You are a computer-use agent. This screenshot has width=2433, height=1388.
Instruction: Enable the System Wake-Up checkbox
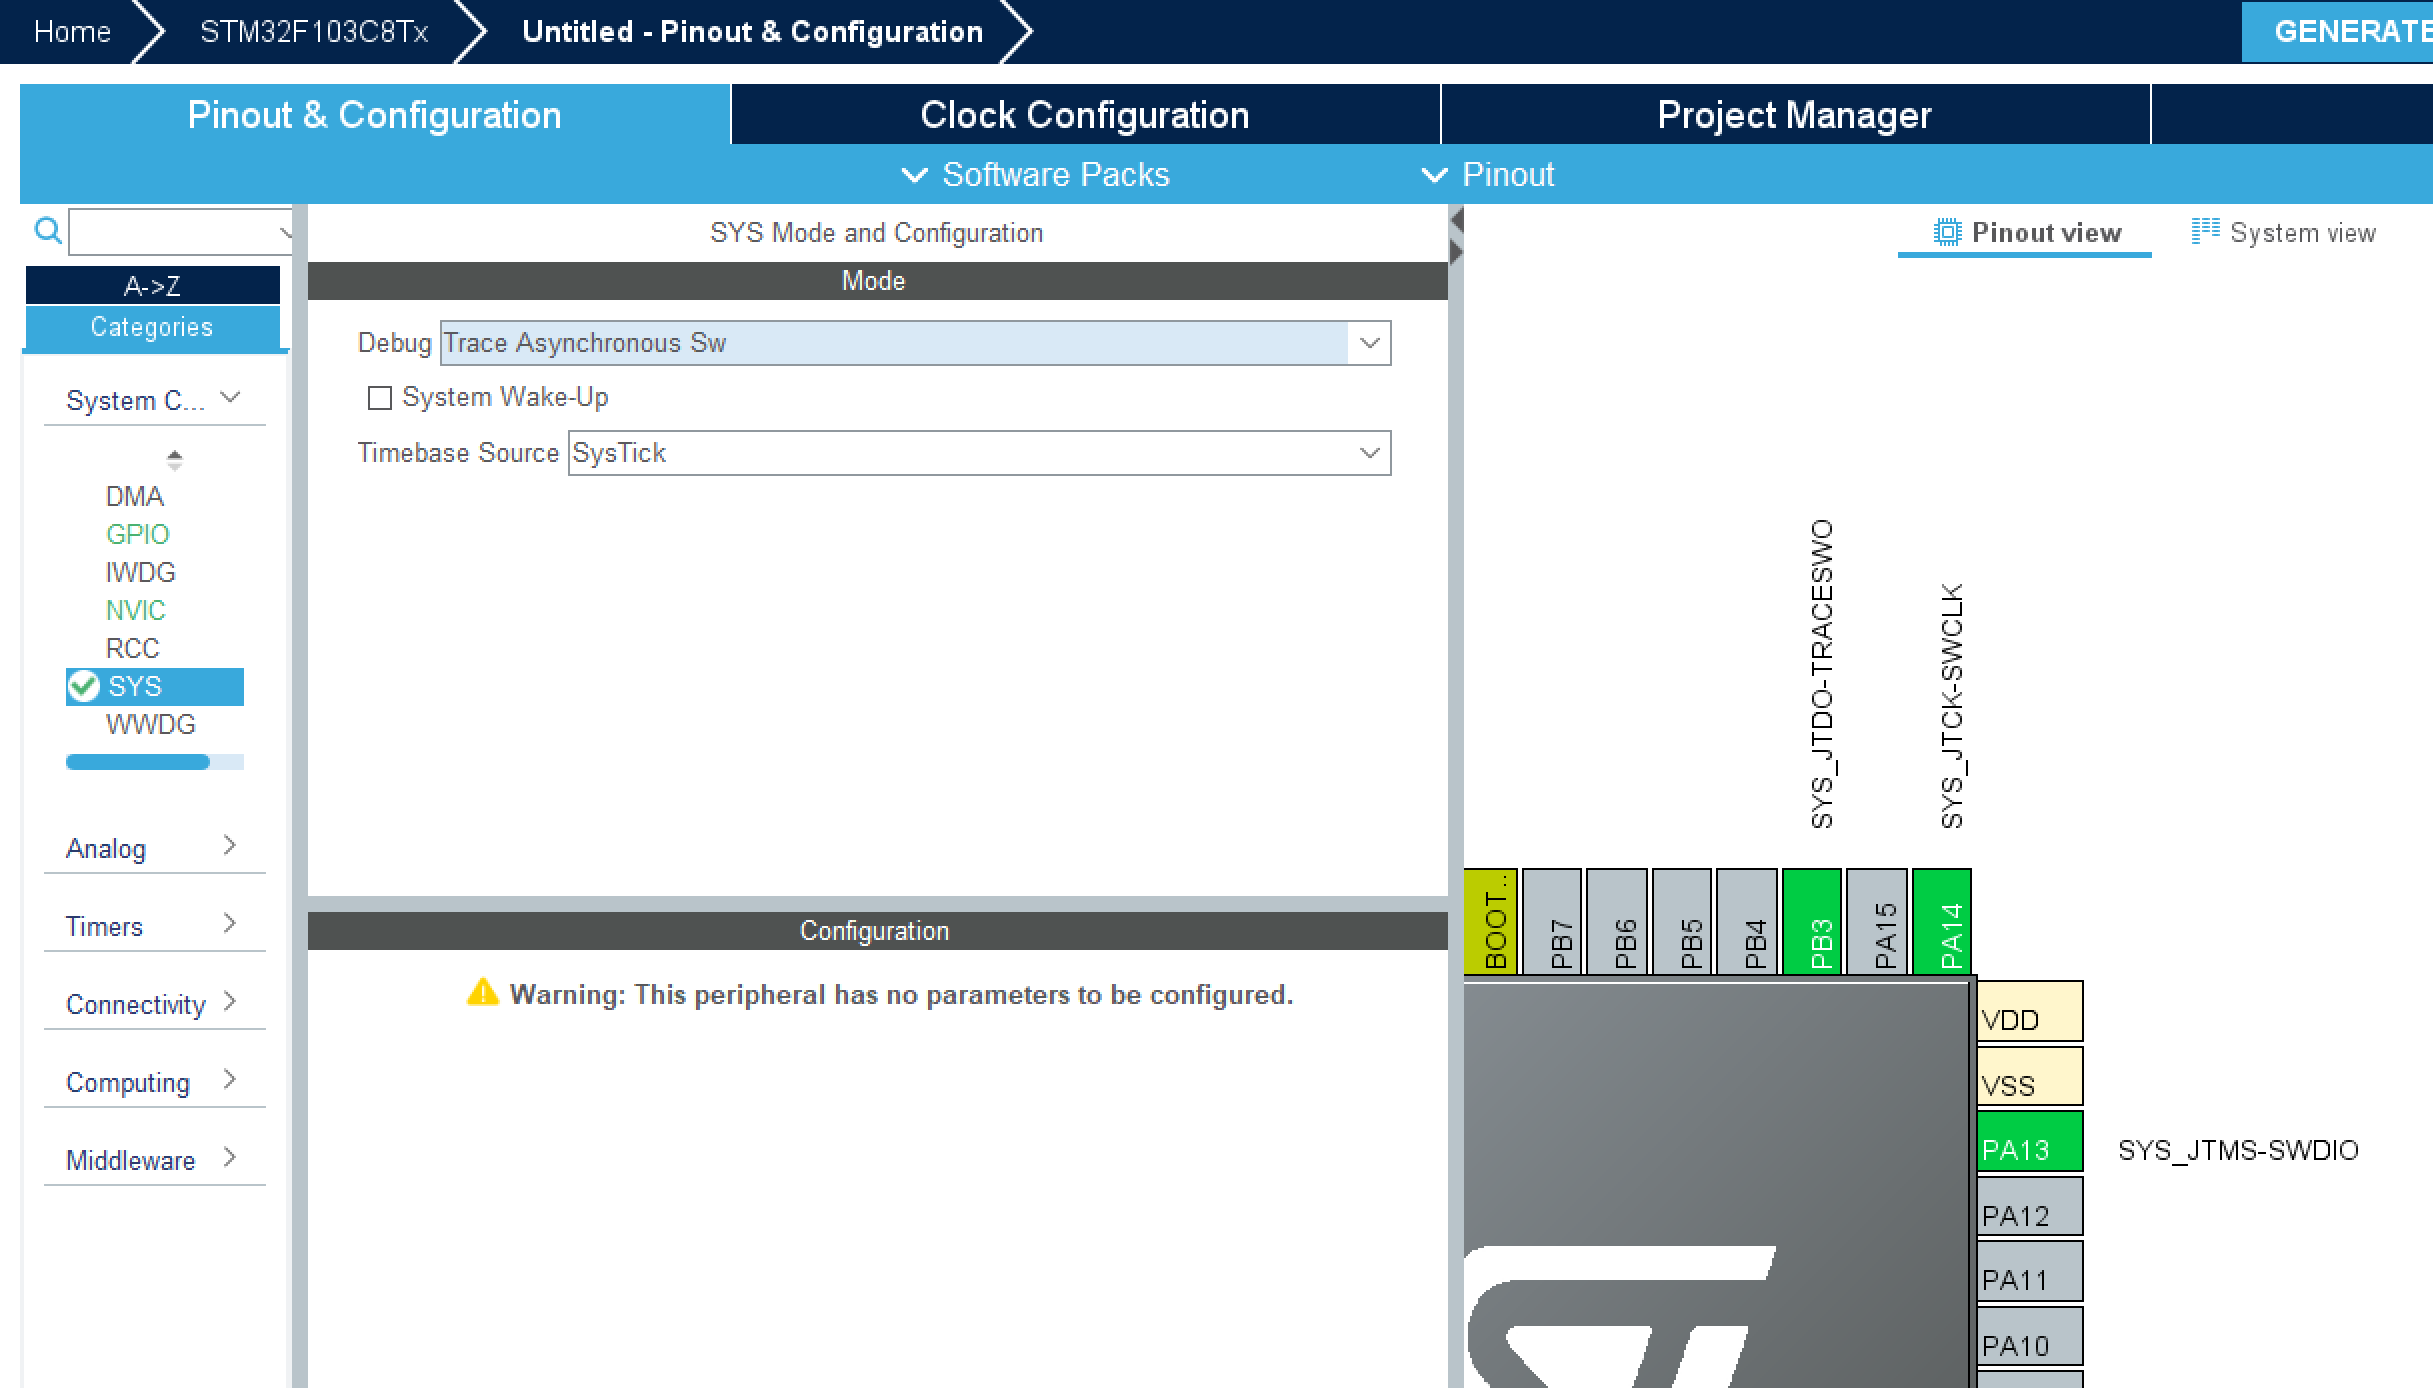pos(380,398)
